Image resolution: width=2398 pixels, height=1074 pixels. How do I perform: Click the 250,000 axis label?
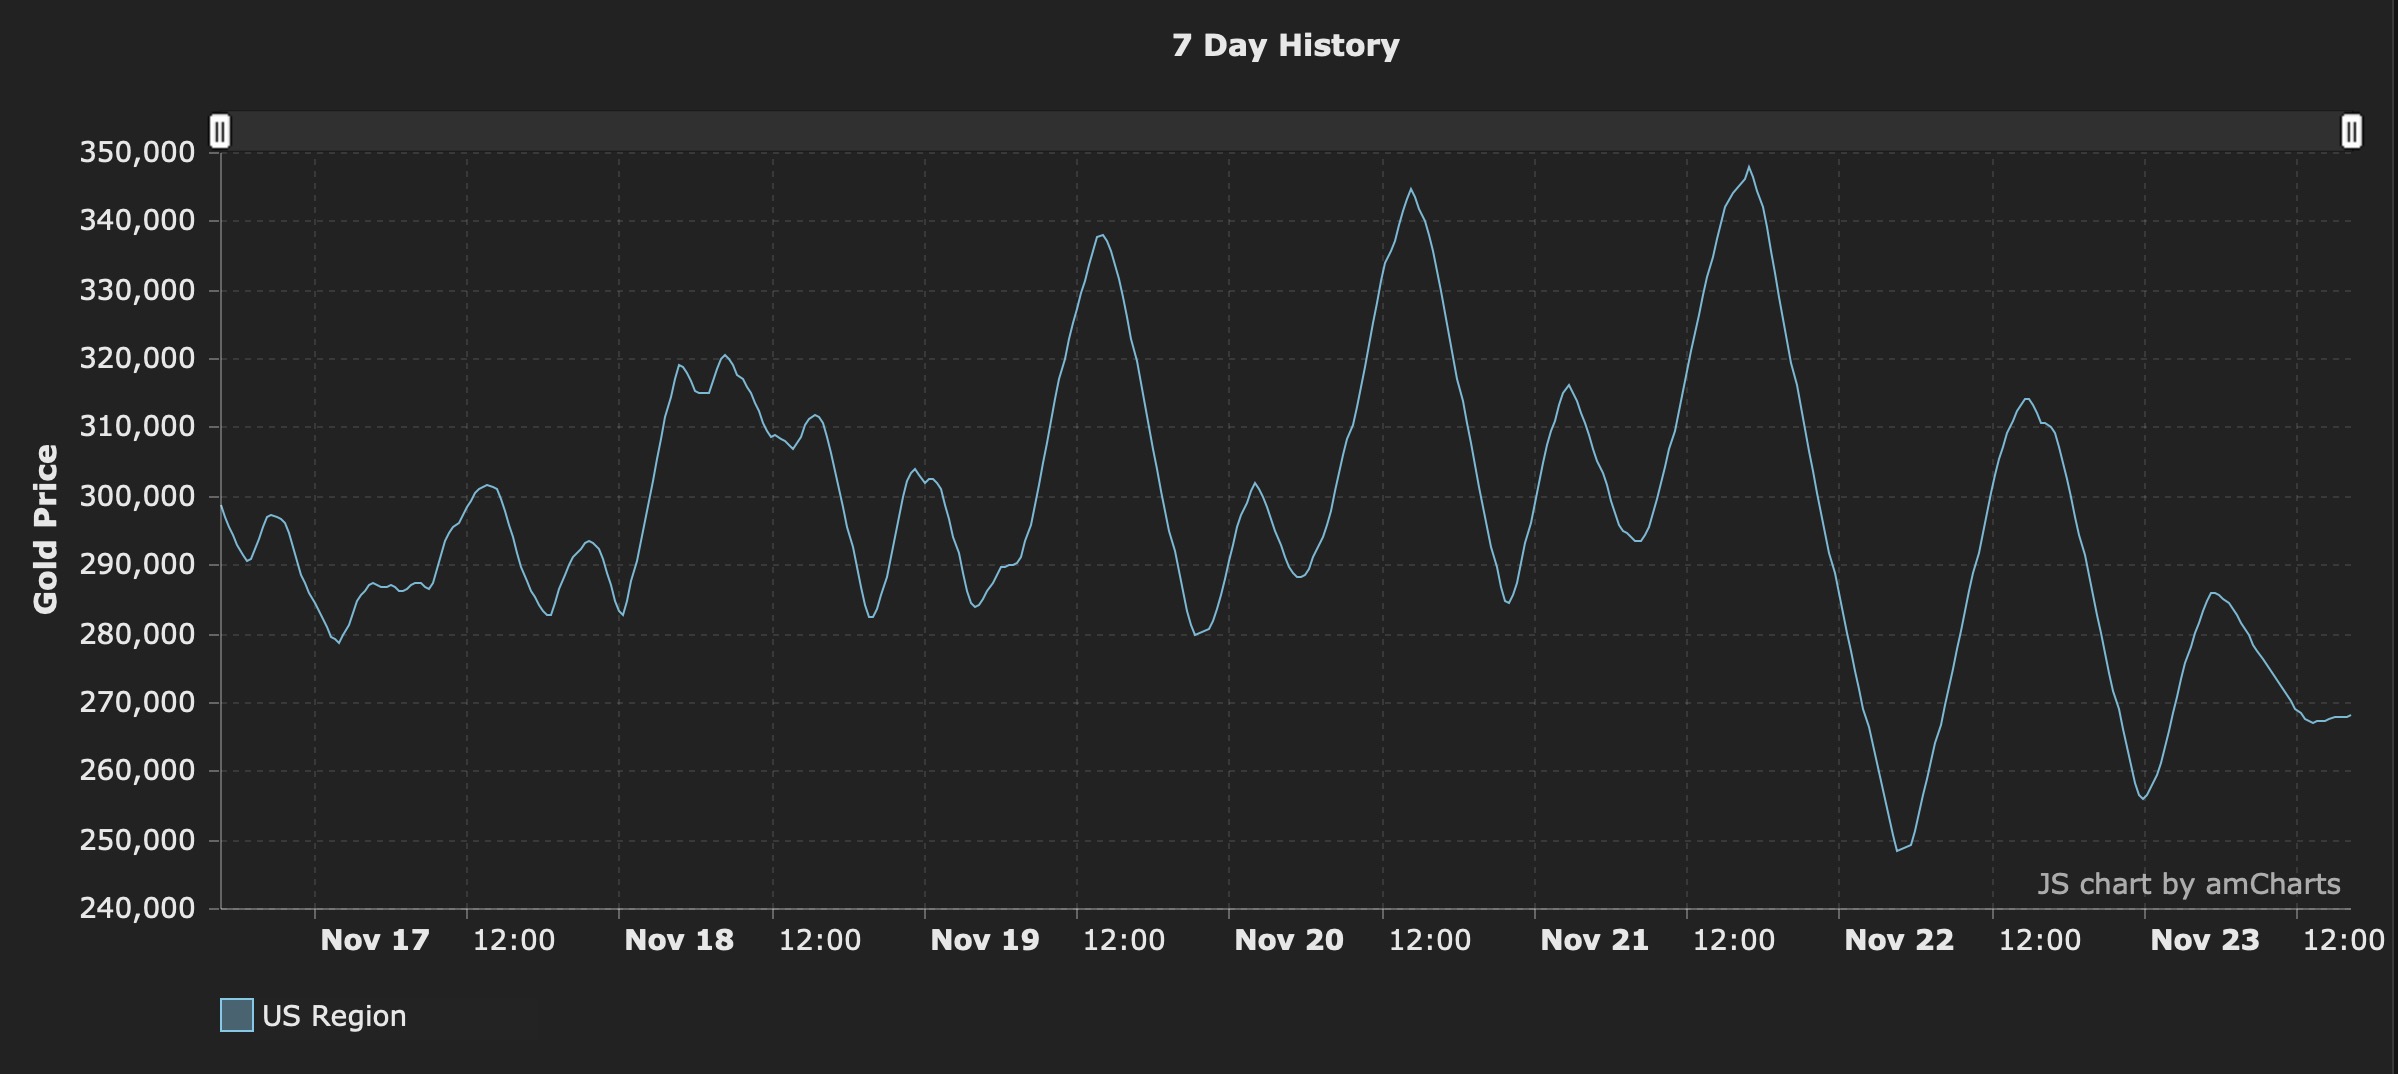pos(137,840)
